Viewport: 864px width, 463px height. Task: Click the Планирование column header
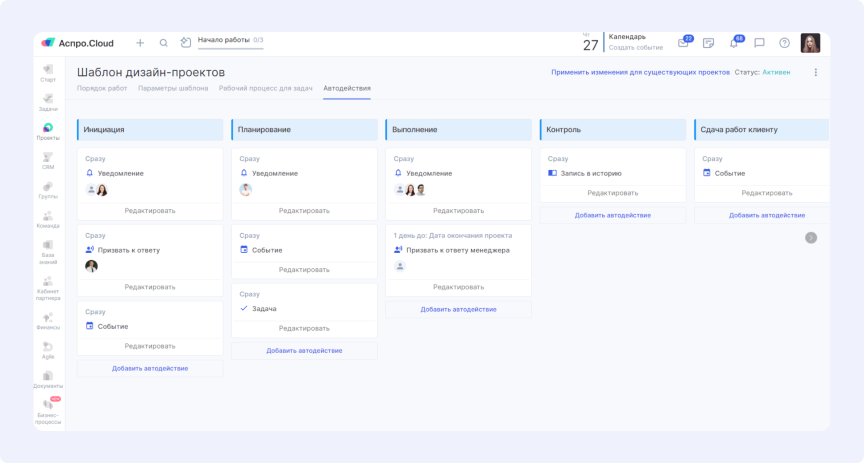(304, 130)
